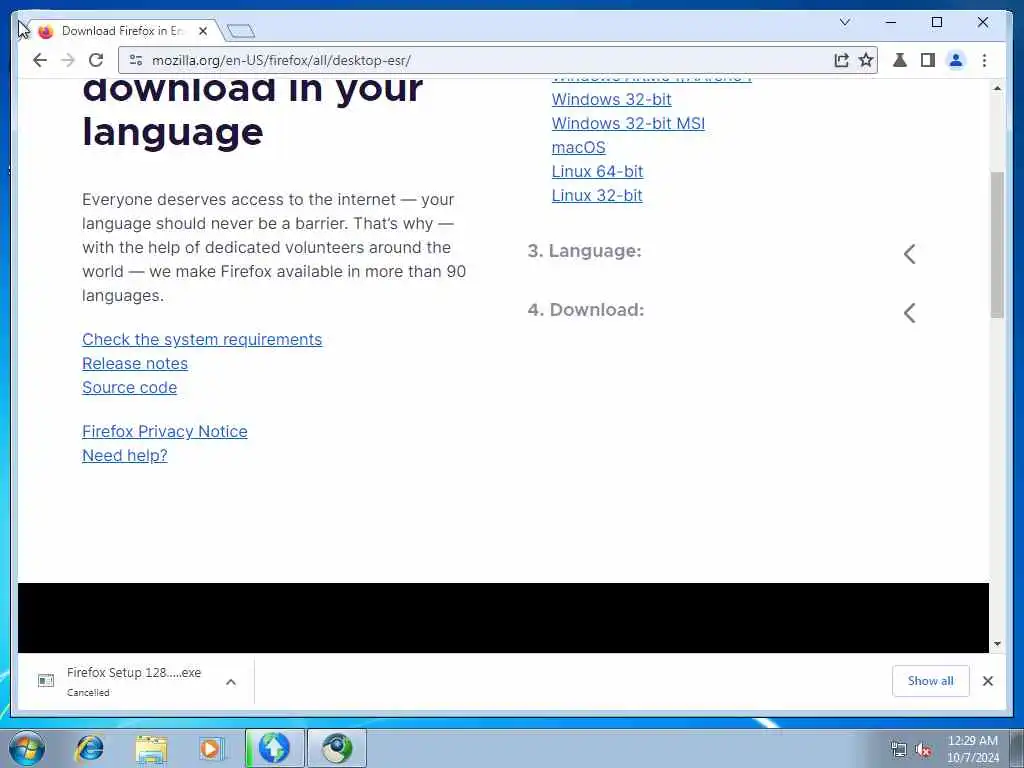
Task: Launch Internet Explorer from the taskbar
Action: tap(89, 748)
